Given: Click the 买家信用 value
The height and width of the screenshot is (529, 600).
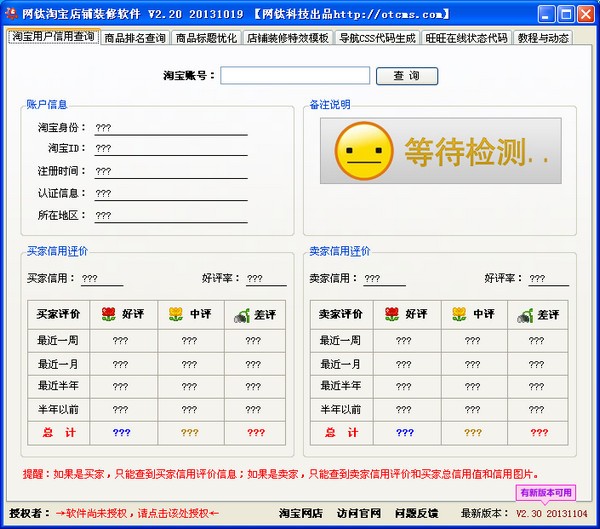Looking at the screenshot, I should pos(102,279).
